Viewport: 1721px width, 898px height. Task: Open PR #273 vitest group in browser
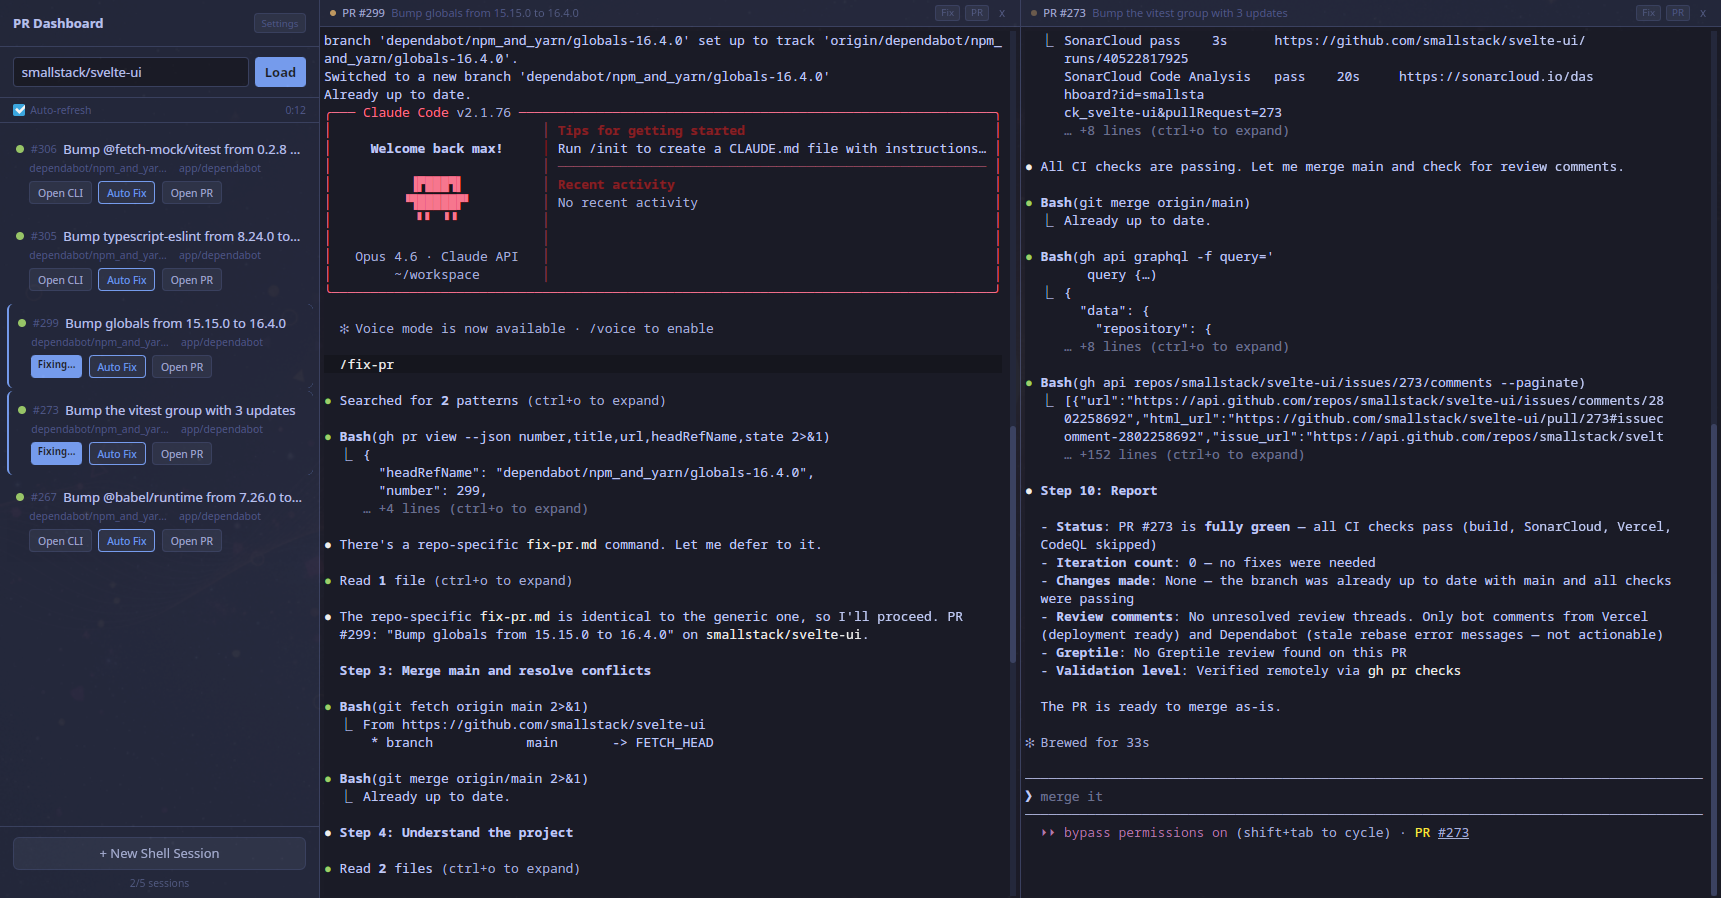coord(182,454)
